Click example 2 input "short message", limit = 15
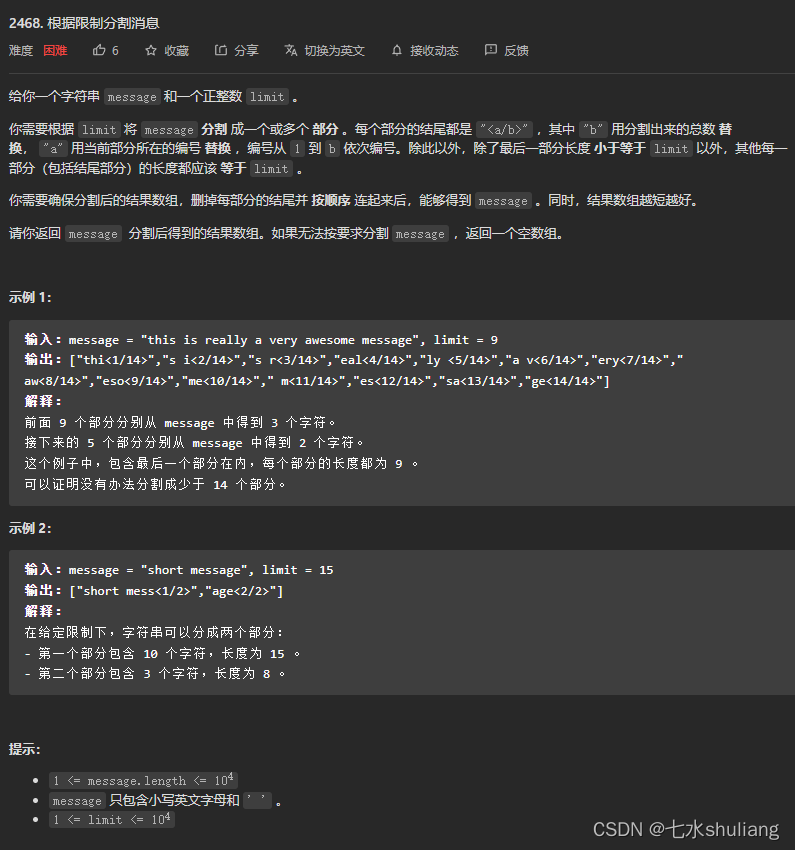 (x=179, y=570)
